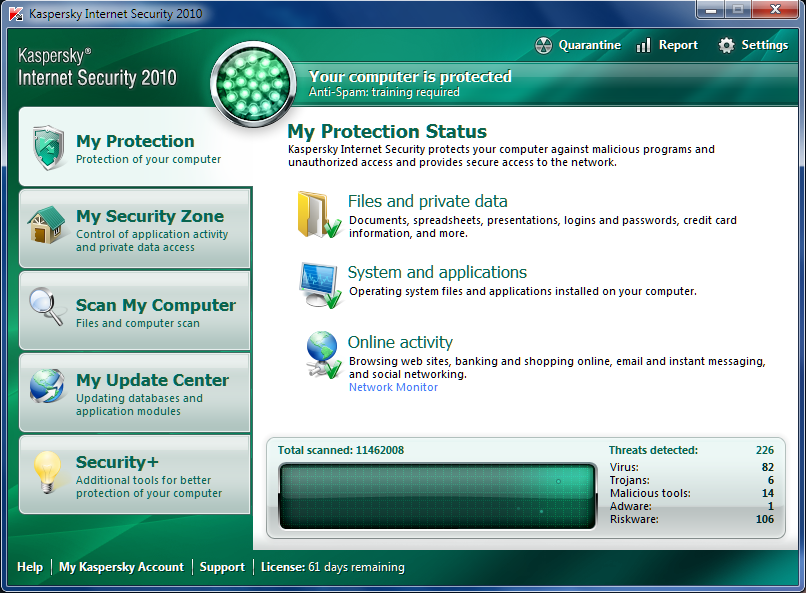Click the Files and private data folder icon
The width and height of the screenshot is (806, 593).
(319, 215)
